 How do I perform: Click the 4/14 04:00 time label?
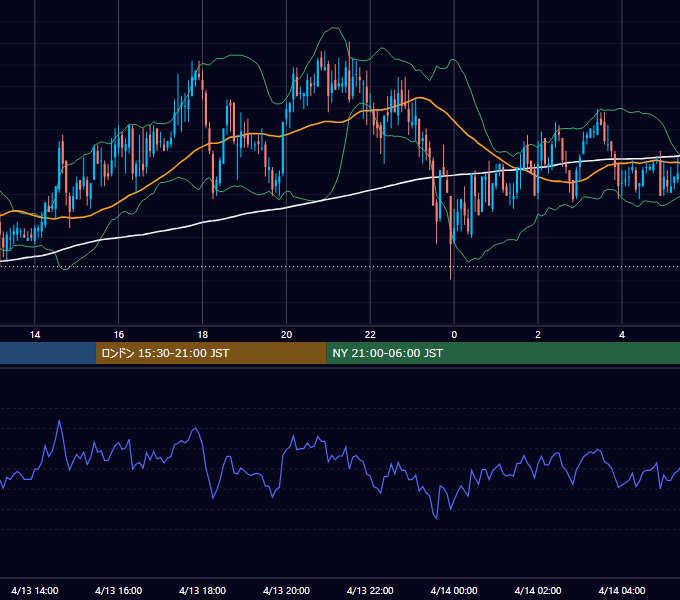pos(622,590)
